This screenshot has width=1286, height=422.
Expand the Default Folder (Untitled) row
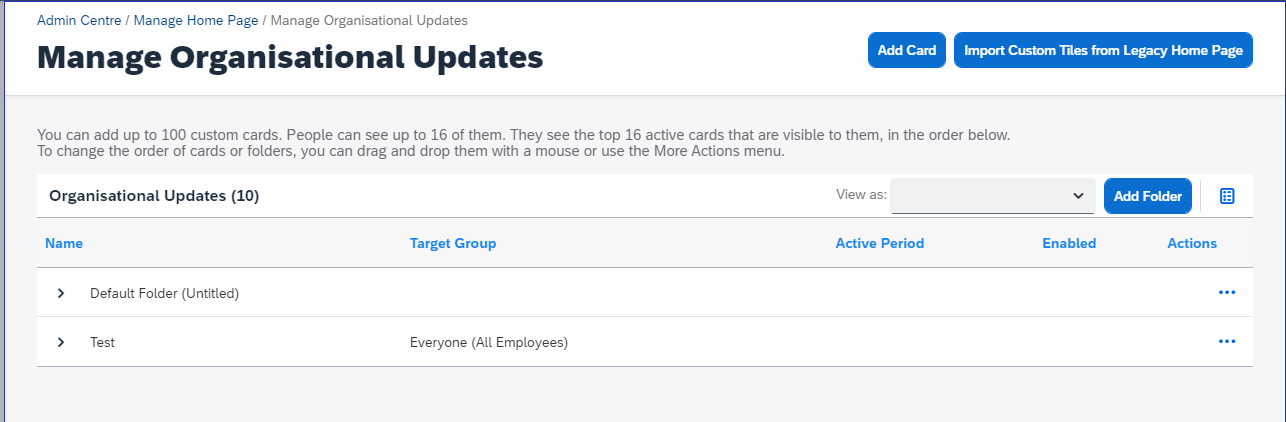pos(61,293)
